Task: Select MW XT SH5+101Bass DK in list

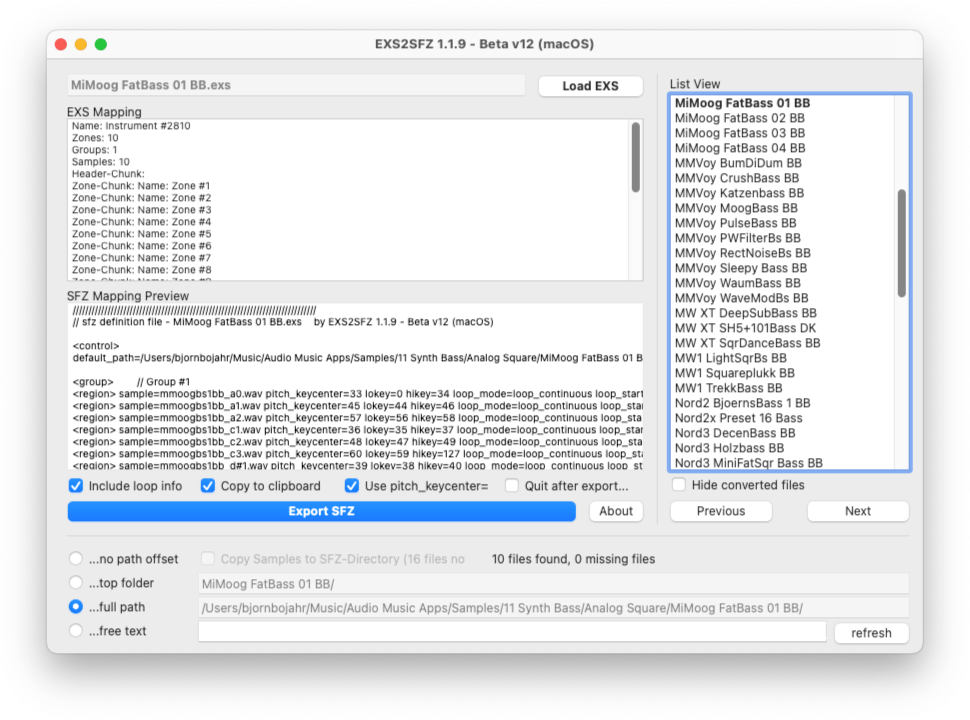Action: [745, 328]
